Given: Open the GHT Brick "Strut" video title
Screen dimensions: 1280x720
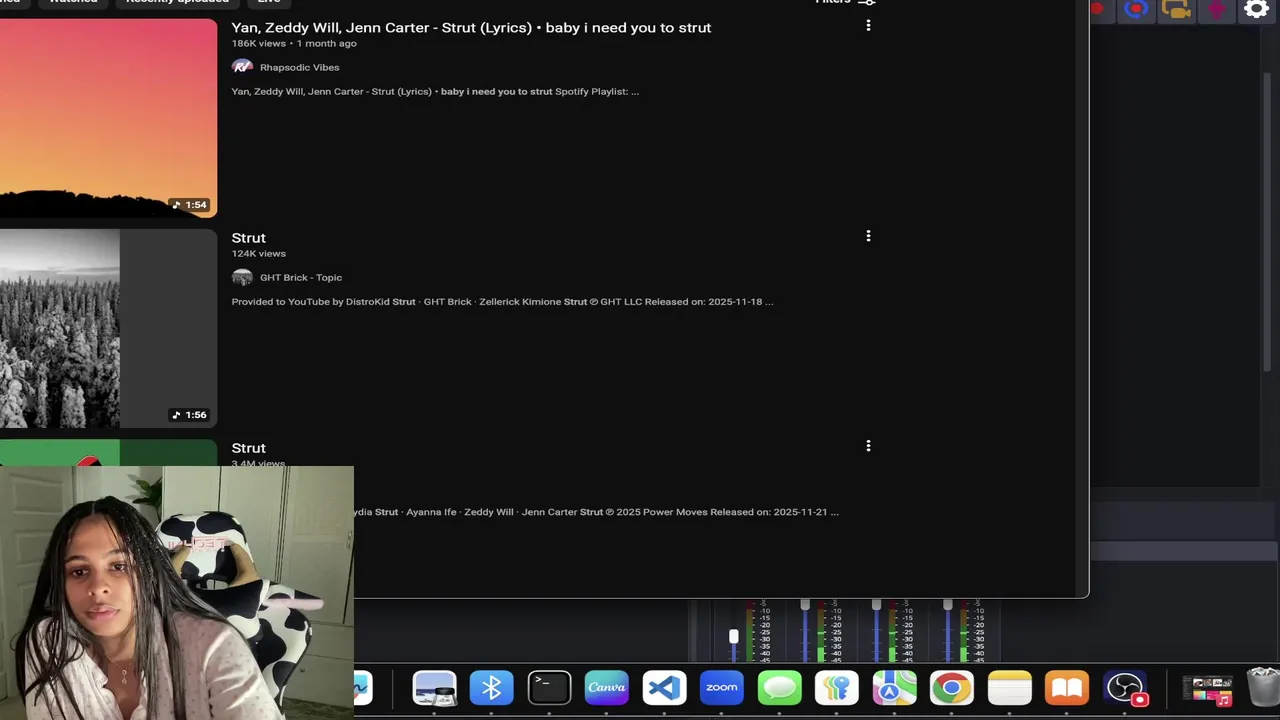Looking at the screenshot, I should tap(248, 237).
